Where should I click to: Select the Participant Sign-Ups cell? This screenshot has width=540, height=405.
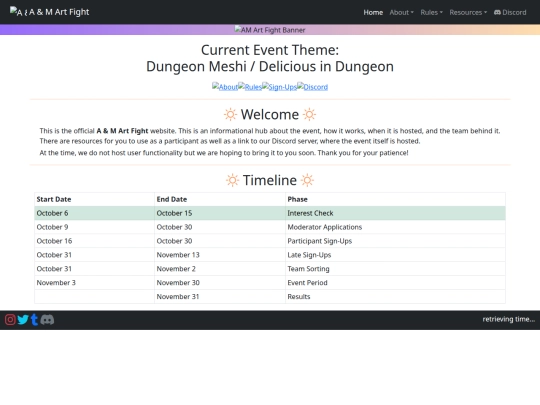[395, 241]
